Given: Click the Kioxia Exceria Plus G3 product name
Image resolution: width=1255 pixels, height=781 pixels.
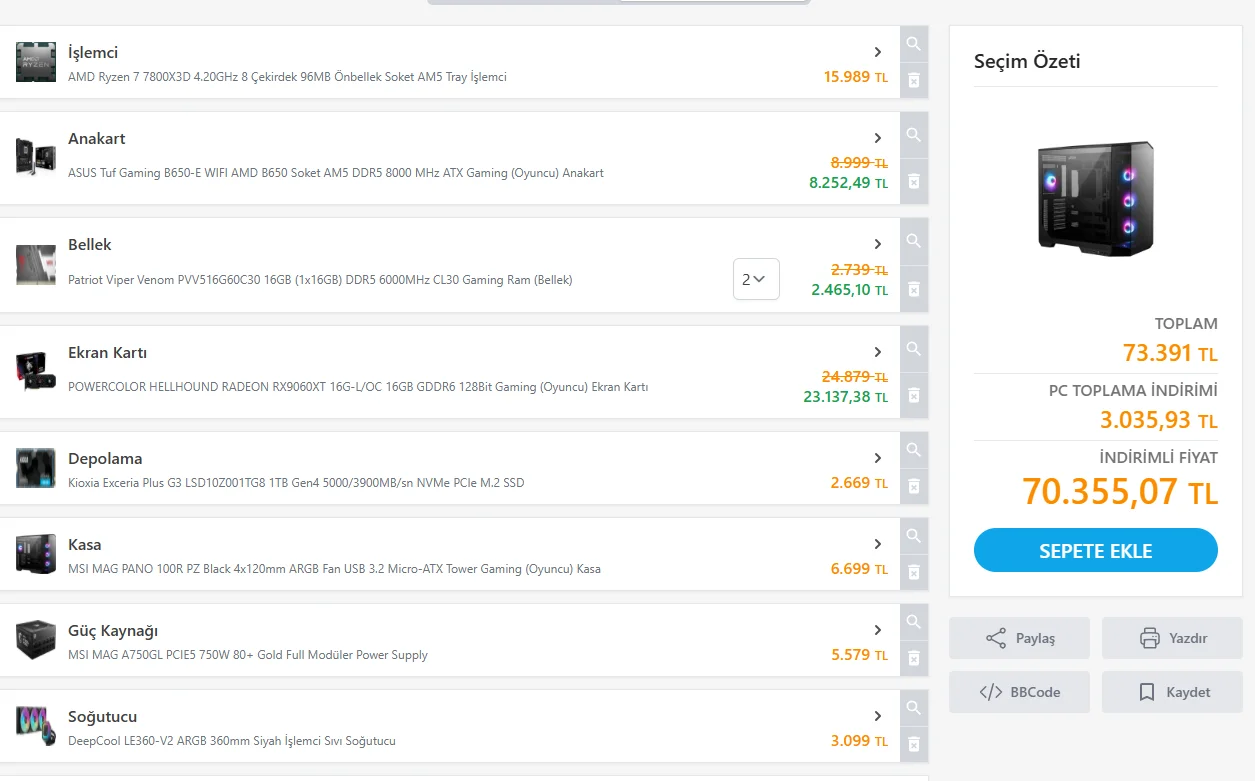Looking at the screenshot, I should point(296,483).
